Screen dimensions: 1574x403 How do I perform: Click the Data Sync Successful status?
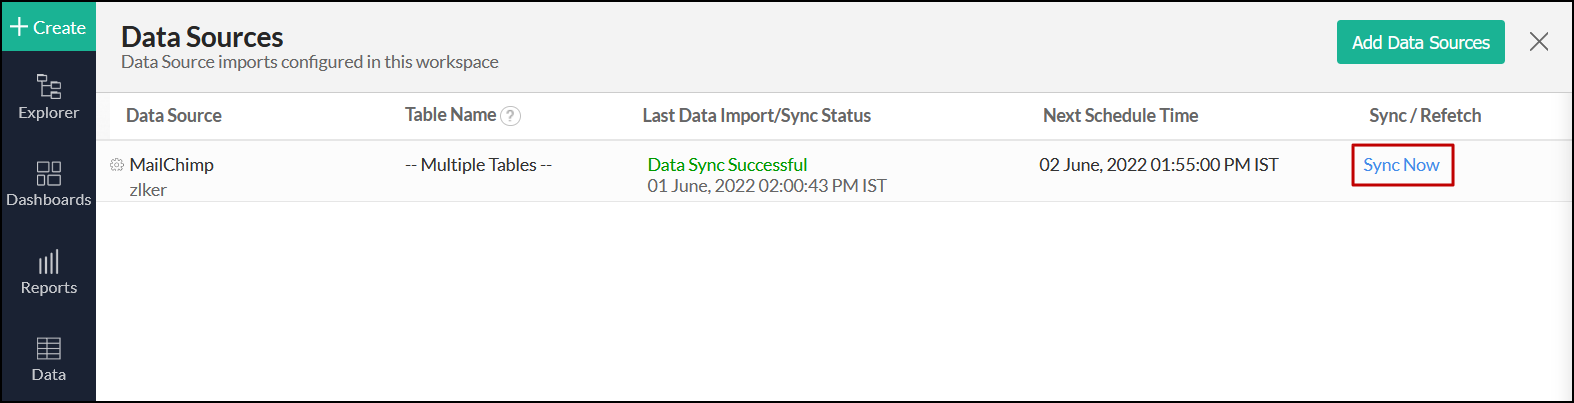point(727,165)
